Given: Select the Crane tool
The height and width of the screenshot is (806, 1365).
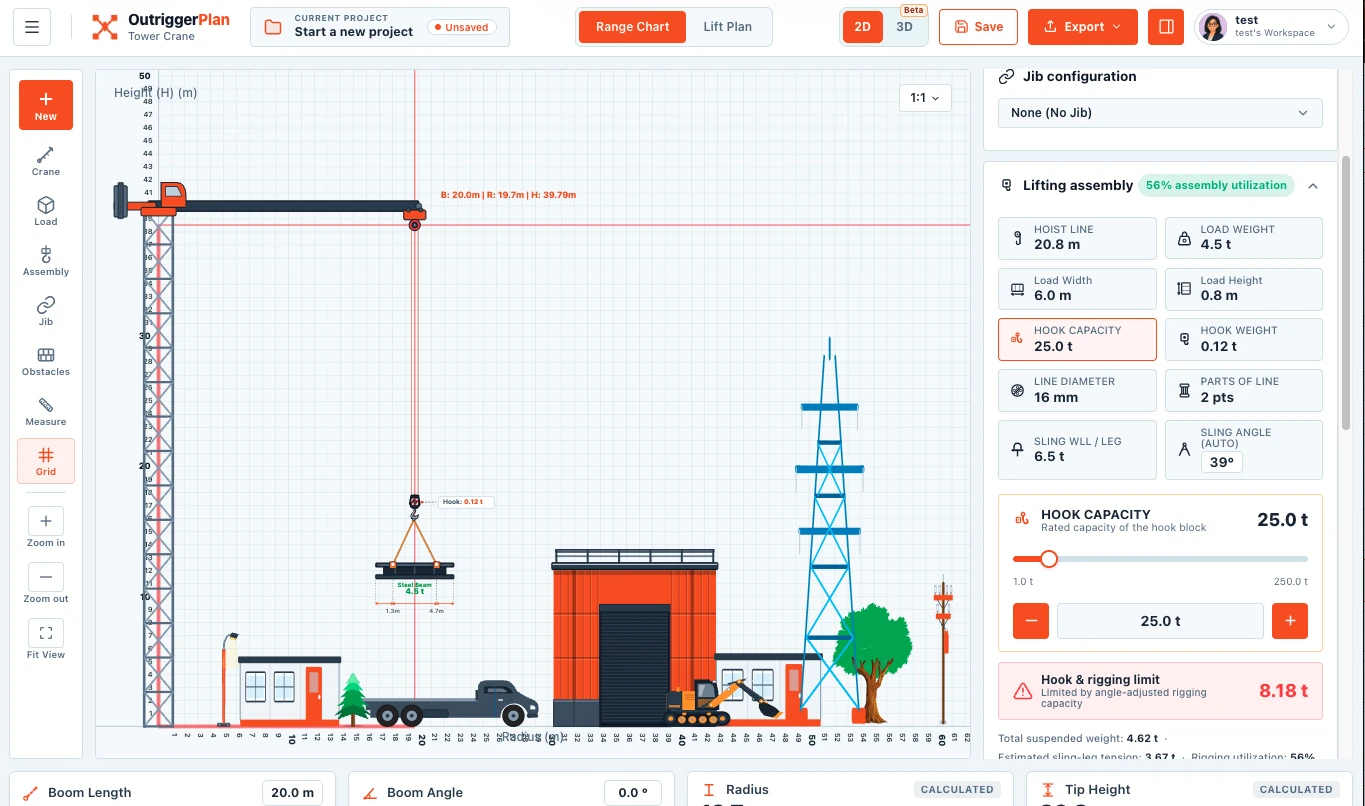Looking at the screenshot, I should point(46,161).
